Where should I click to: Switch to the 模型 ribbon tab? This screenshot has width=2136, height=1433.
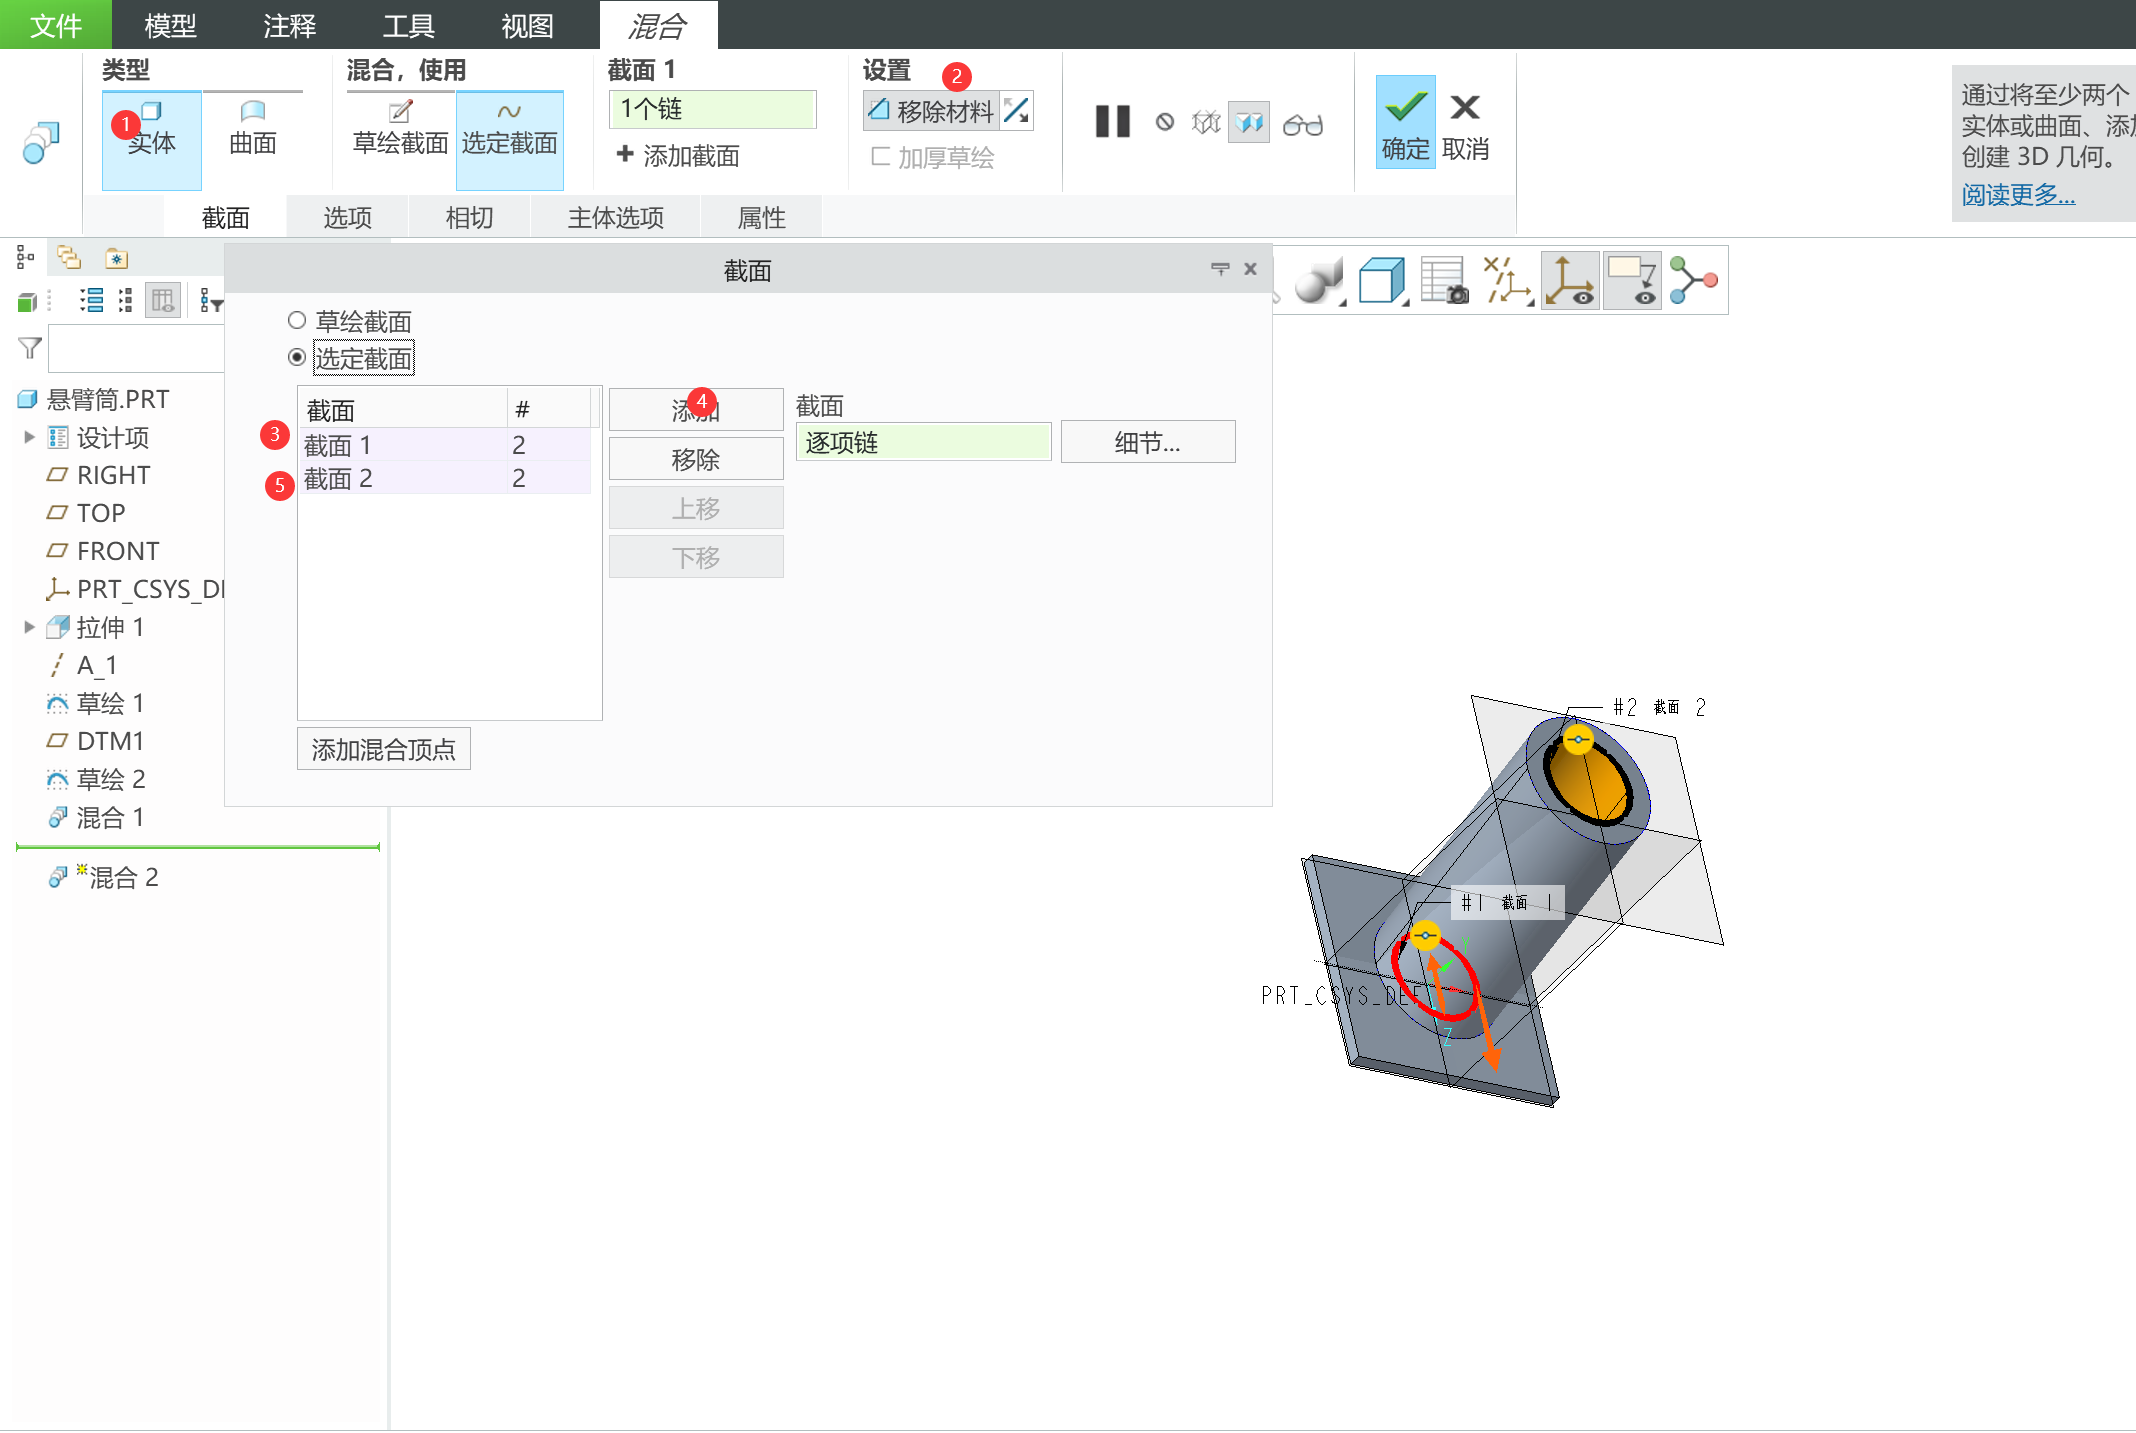170,25
